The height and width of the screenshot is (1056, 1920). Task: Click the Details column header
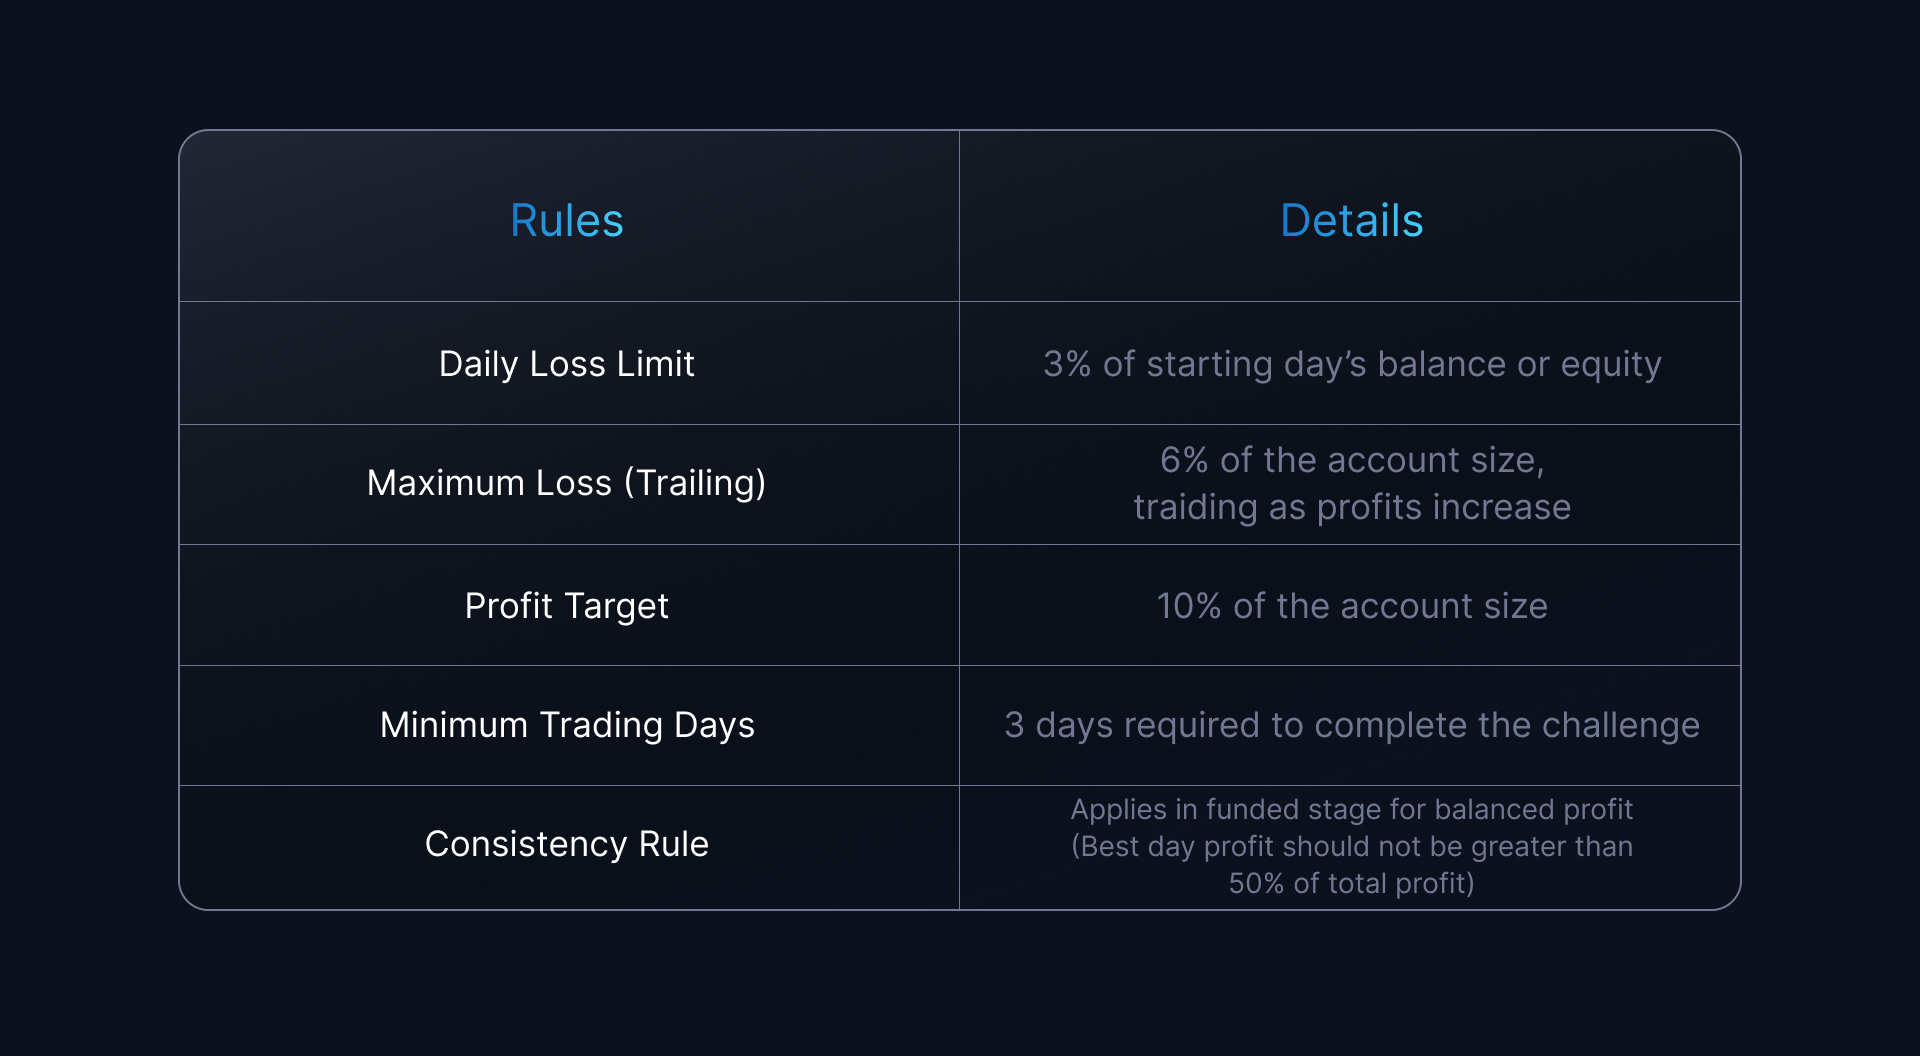(1351, 220)
